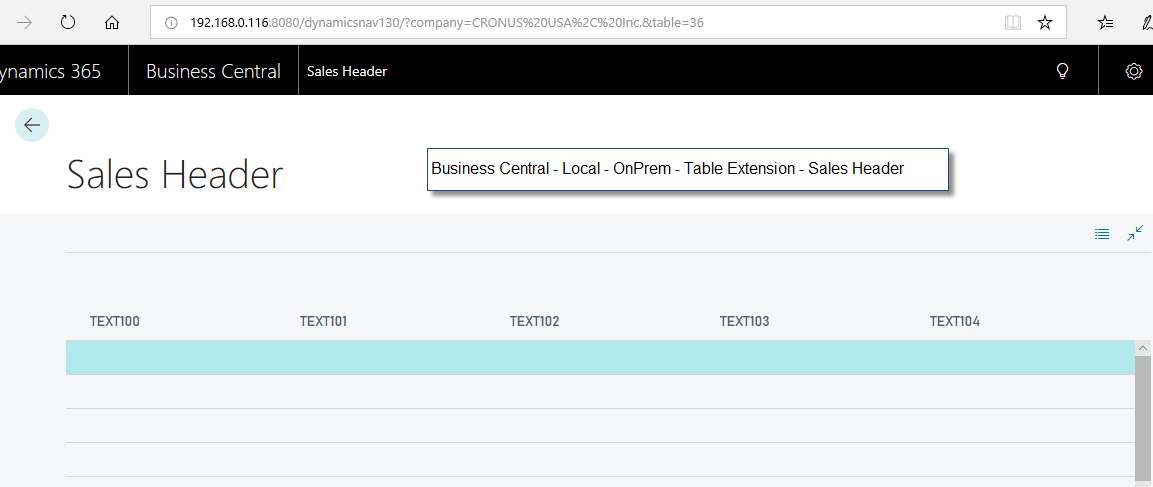Click the TEXT100 column header
Image resolution: width=1153 pixels, height=487 pixels.
pos(115,321)
